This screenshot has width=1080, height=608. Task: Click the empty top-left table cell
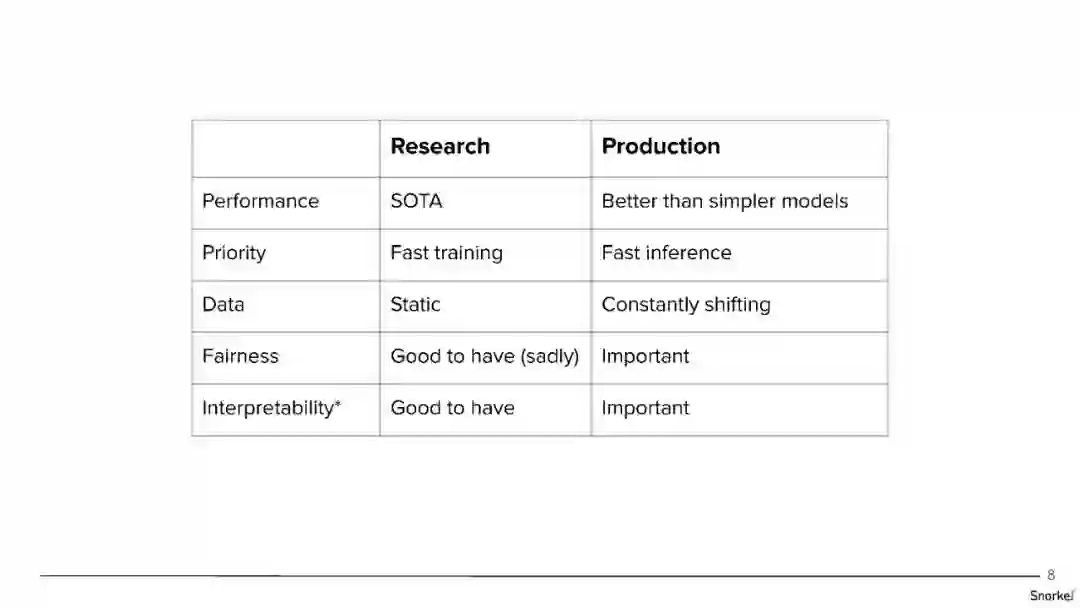coord(285,148)
